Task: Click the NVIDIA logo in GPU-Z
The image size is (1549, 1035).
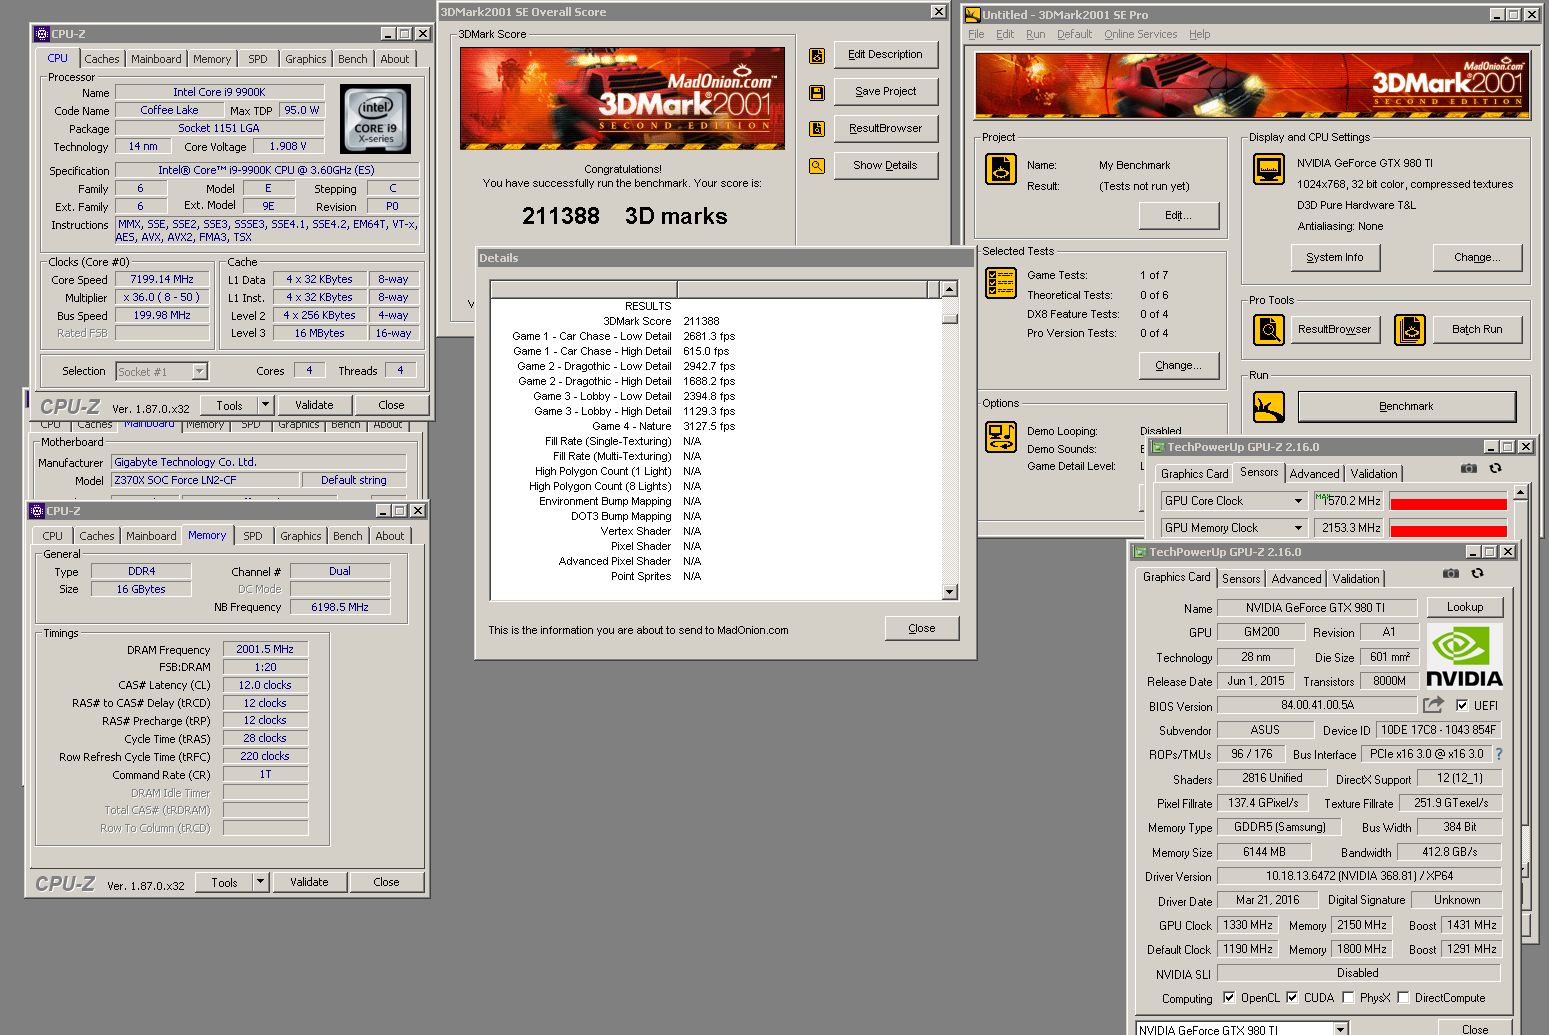Action: coord(1464,656)
